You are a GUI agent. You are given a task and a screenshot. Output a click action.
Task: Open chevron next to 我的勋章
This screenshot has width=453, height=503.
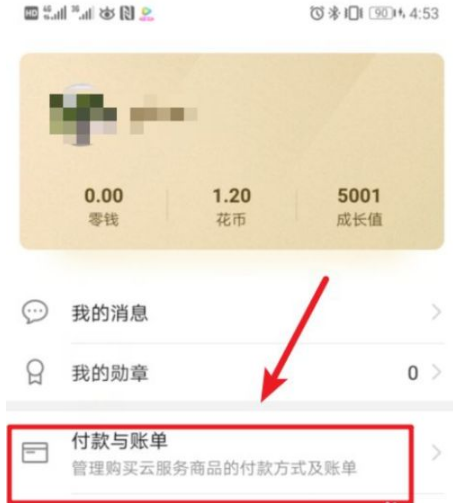pyautogui.click(x=436, y=372)
